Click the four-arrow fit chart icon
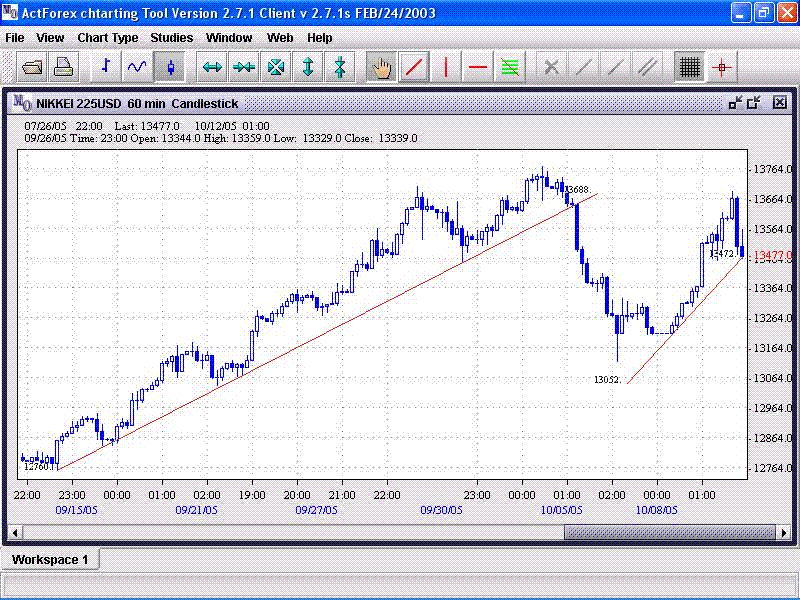The image size is (800, 600). [x=276, y=67]
